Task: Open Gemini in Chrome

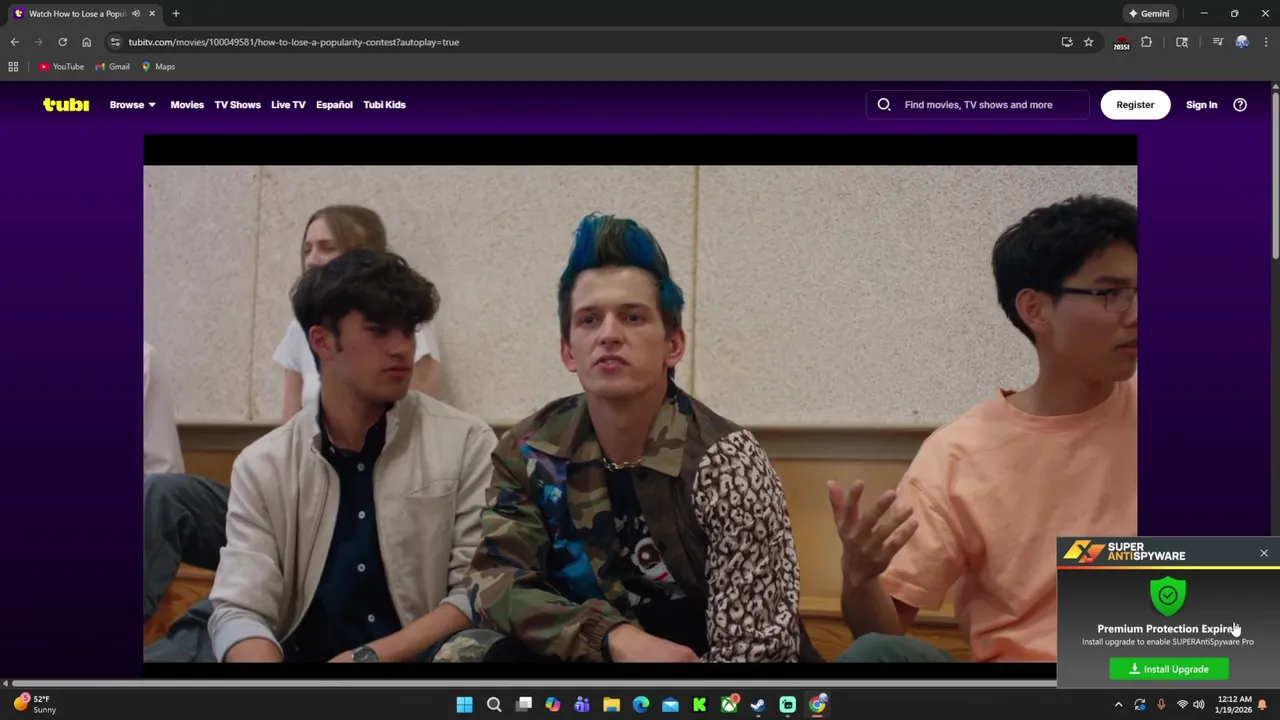Action: click(x=1149, y=14)
